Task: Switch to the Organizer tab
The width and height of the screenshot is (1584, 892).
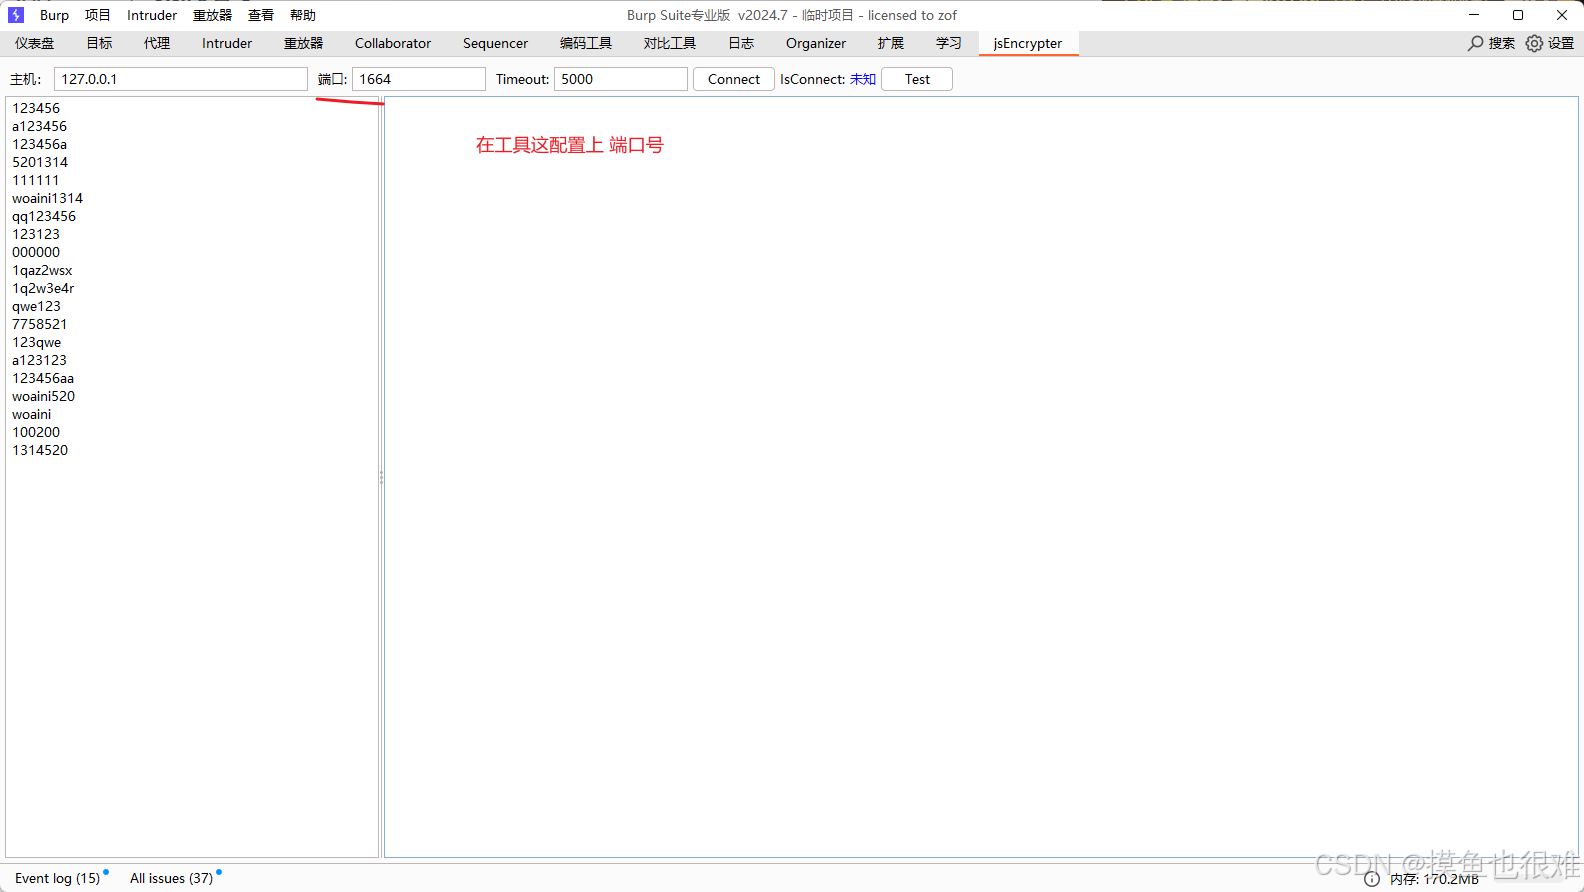Action: [816, 43]
